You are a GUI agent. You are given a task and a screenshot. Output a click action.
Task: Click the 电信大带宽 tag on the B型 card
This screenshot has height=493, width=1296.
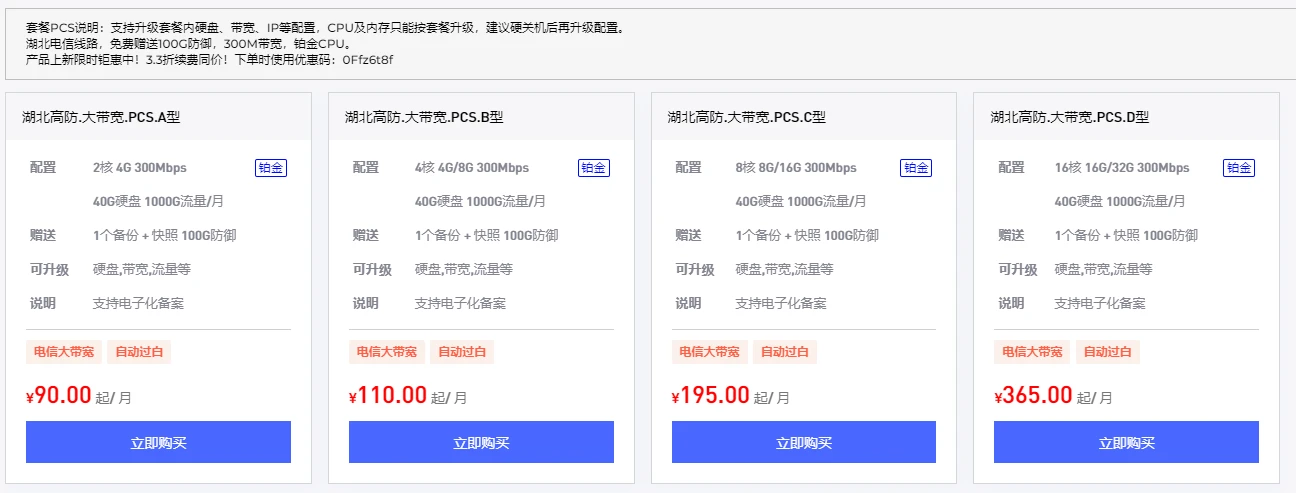[387, 352]
